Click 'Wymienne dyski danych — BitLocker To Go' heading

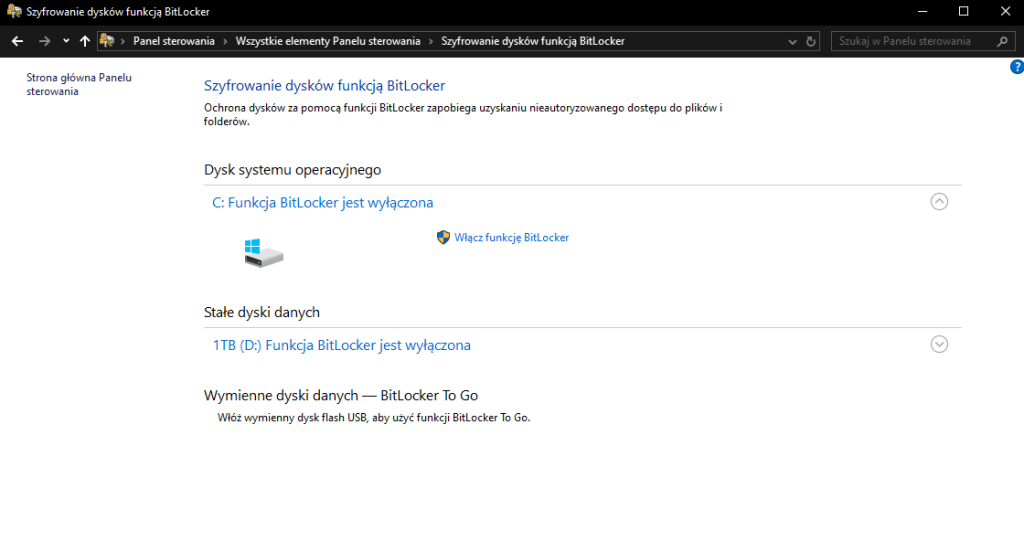[x=341, y=395]
